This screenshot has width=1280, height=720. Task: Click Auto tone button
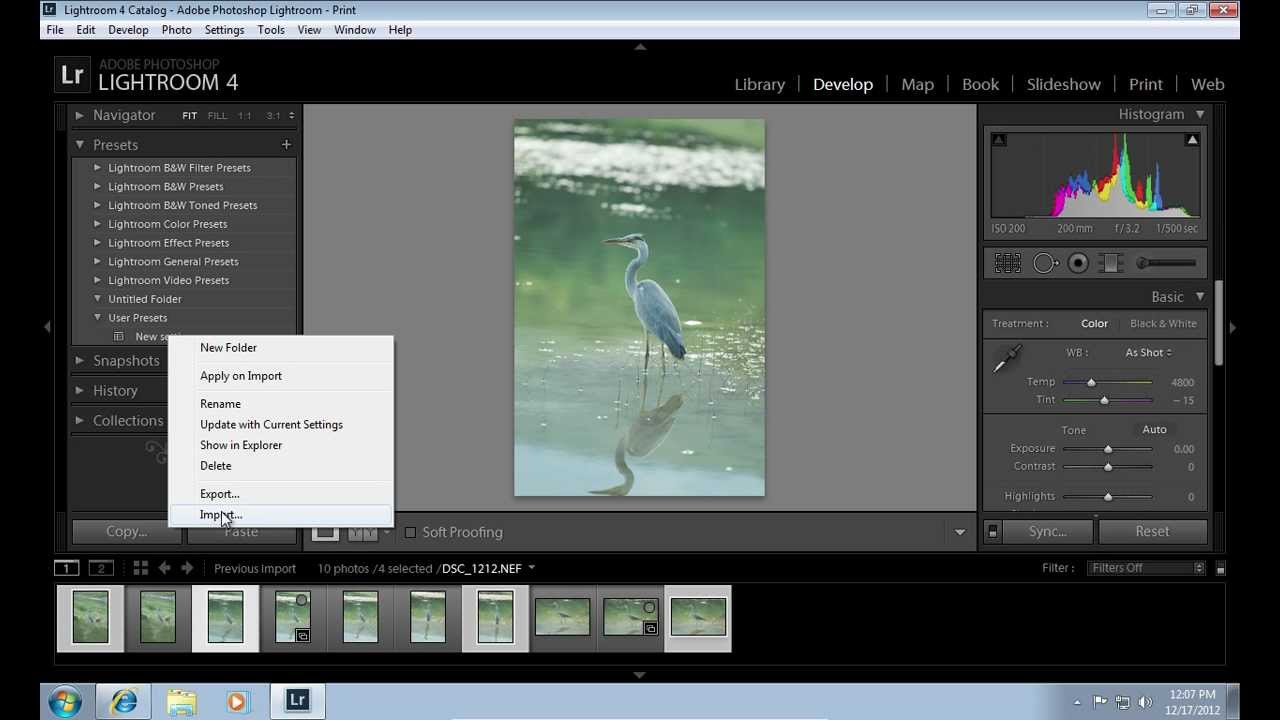point(1154,430)
